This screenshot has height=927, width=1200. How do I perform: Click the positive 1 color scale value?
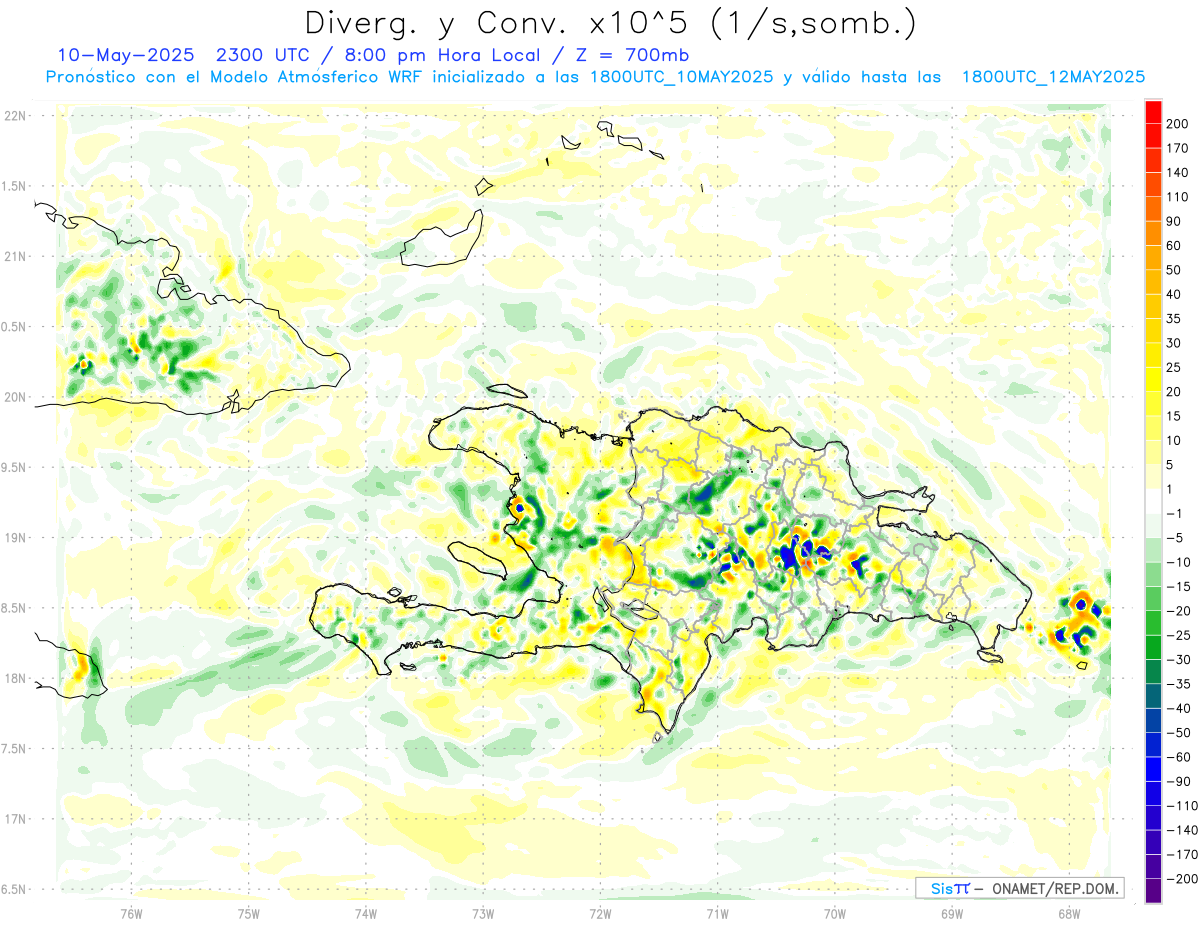click(1171, 489)
